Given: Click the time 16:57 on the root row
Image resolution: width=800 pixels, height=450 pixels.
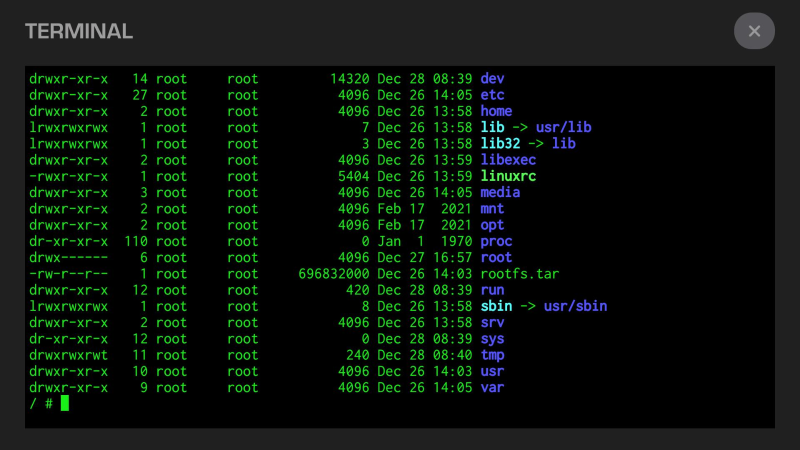Looking at the screenshot, I should 453,258.
